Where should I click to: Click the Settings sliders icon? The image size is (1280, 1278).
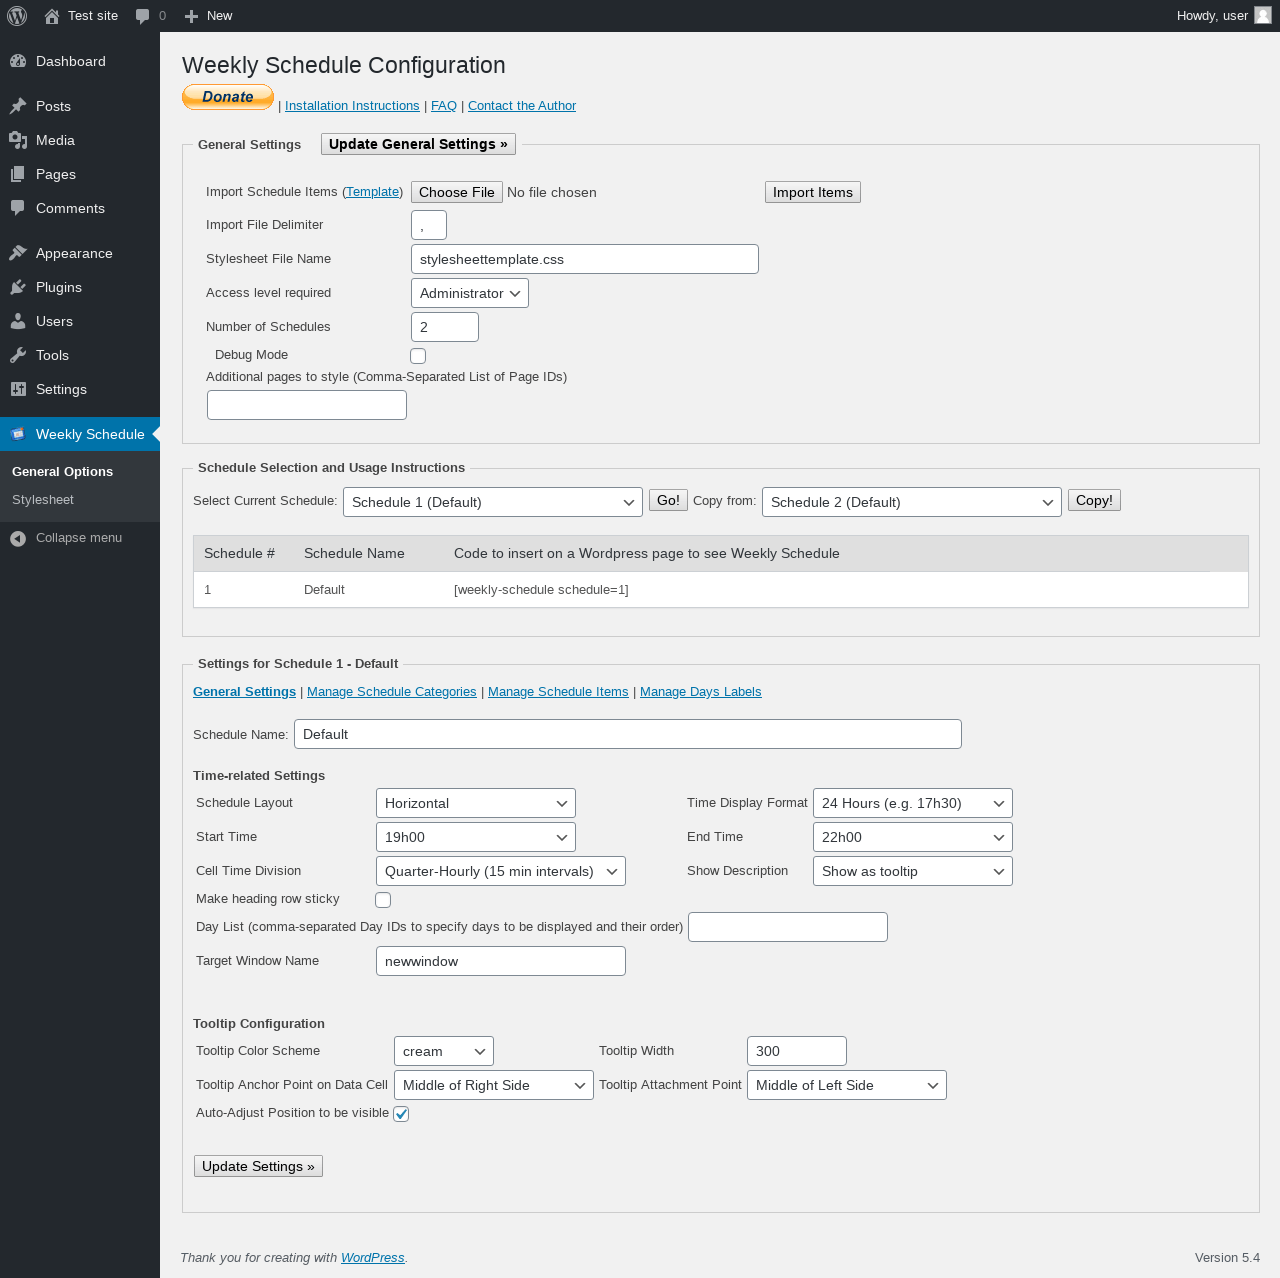pyautogui.click(x=18, y=389)
